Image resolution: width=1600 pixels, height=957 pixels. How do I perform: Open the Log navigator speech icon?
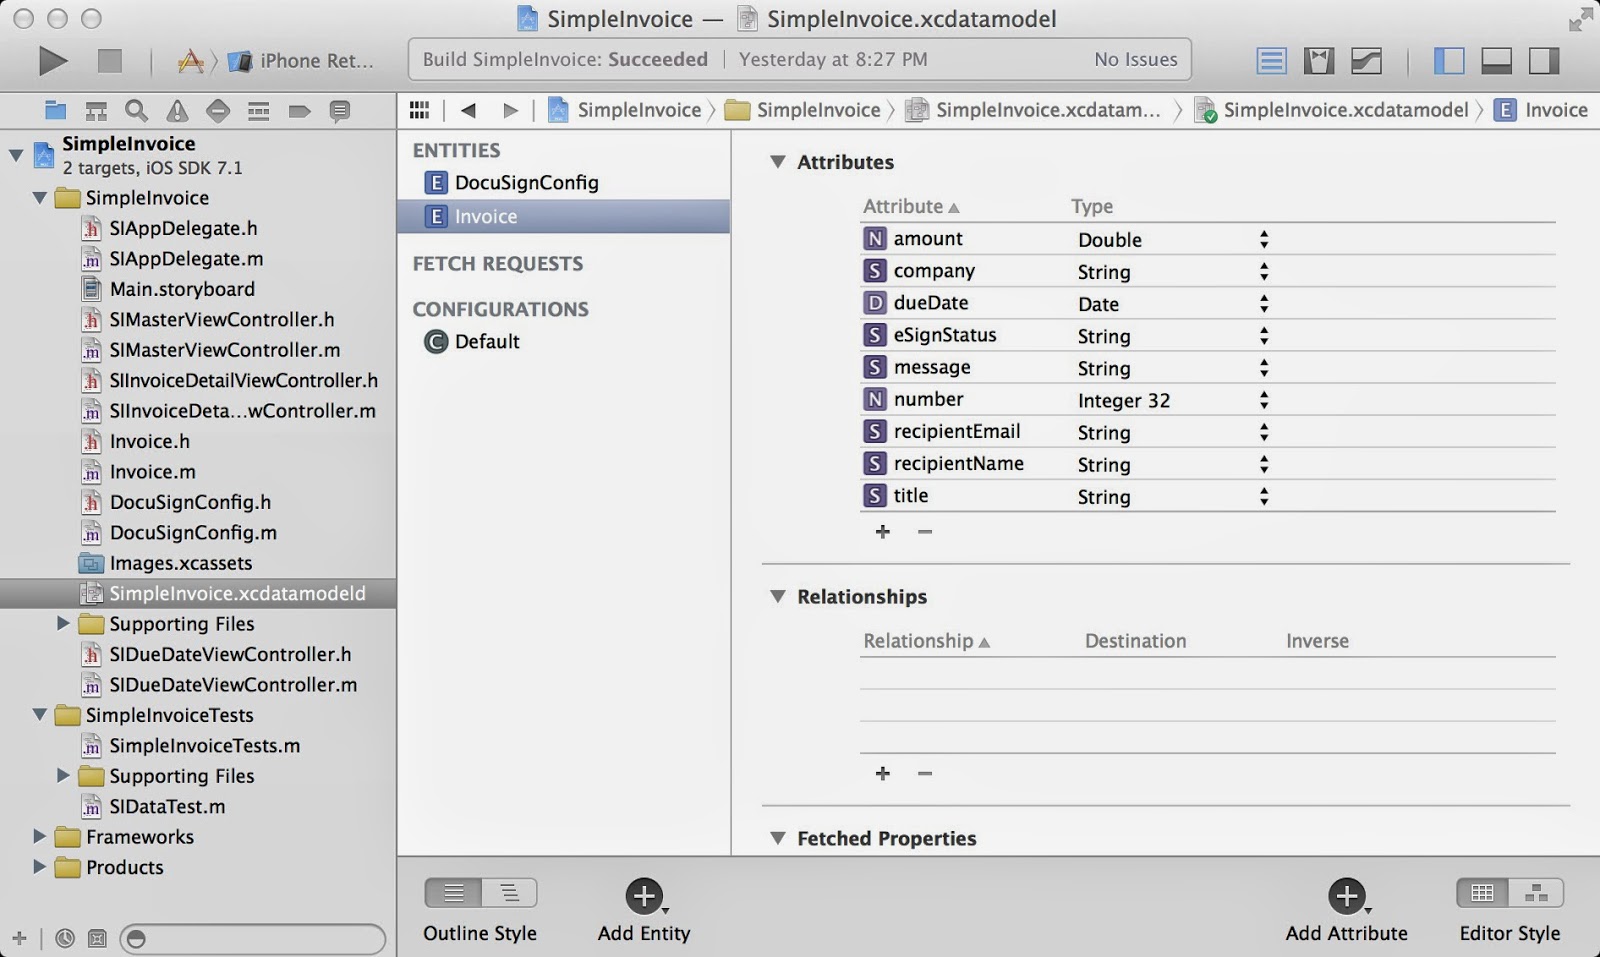(340, 110)
